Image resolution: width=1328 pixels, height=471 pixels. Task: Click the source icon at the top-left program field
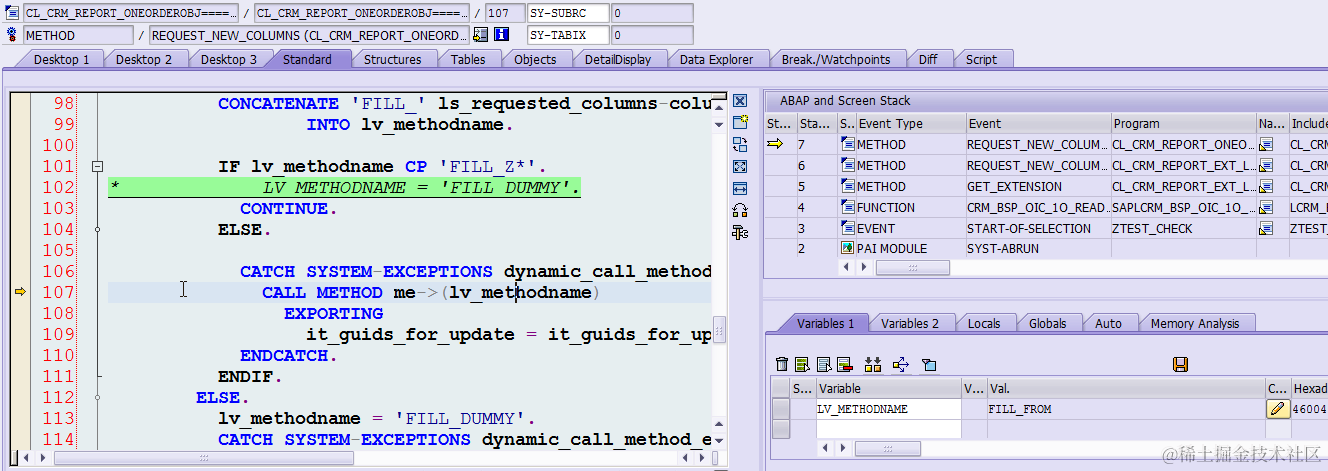tap(13, 13)
